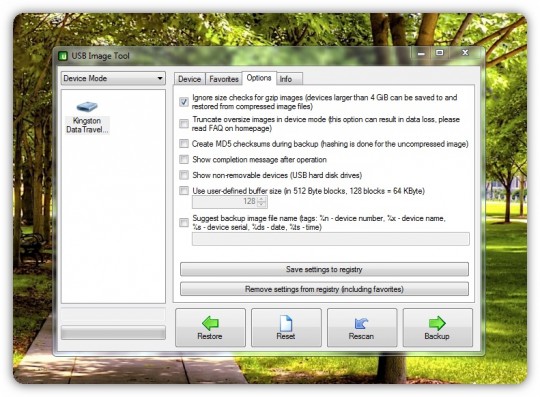The width and height of the screenshot is (540, 397).
Task: Click the buffer size spinner arrows
Action: click(x=262, y=202)
